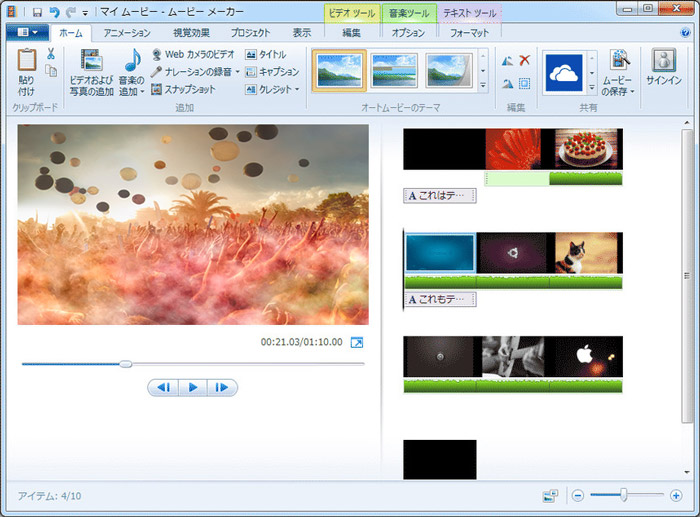Expand ナレーションの録音 dropdown arrow
The width and height of the screenshot is (700, 517).
pyautogui.click(x=238, y=71)
